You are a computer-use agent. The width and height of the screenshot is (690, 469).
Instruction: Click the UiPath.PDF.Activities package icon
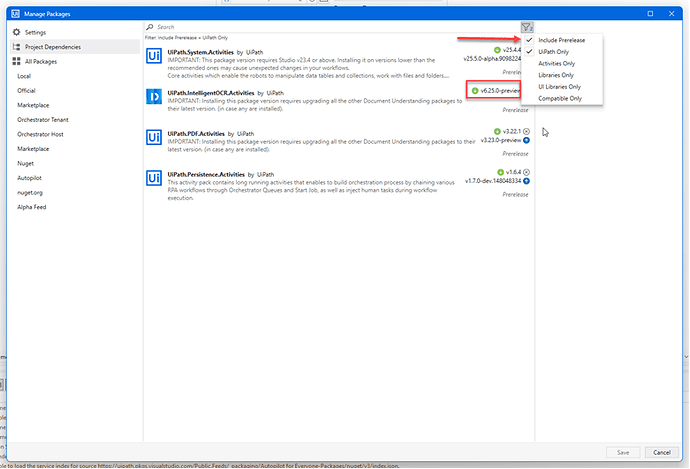pos(154,137)
